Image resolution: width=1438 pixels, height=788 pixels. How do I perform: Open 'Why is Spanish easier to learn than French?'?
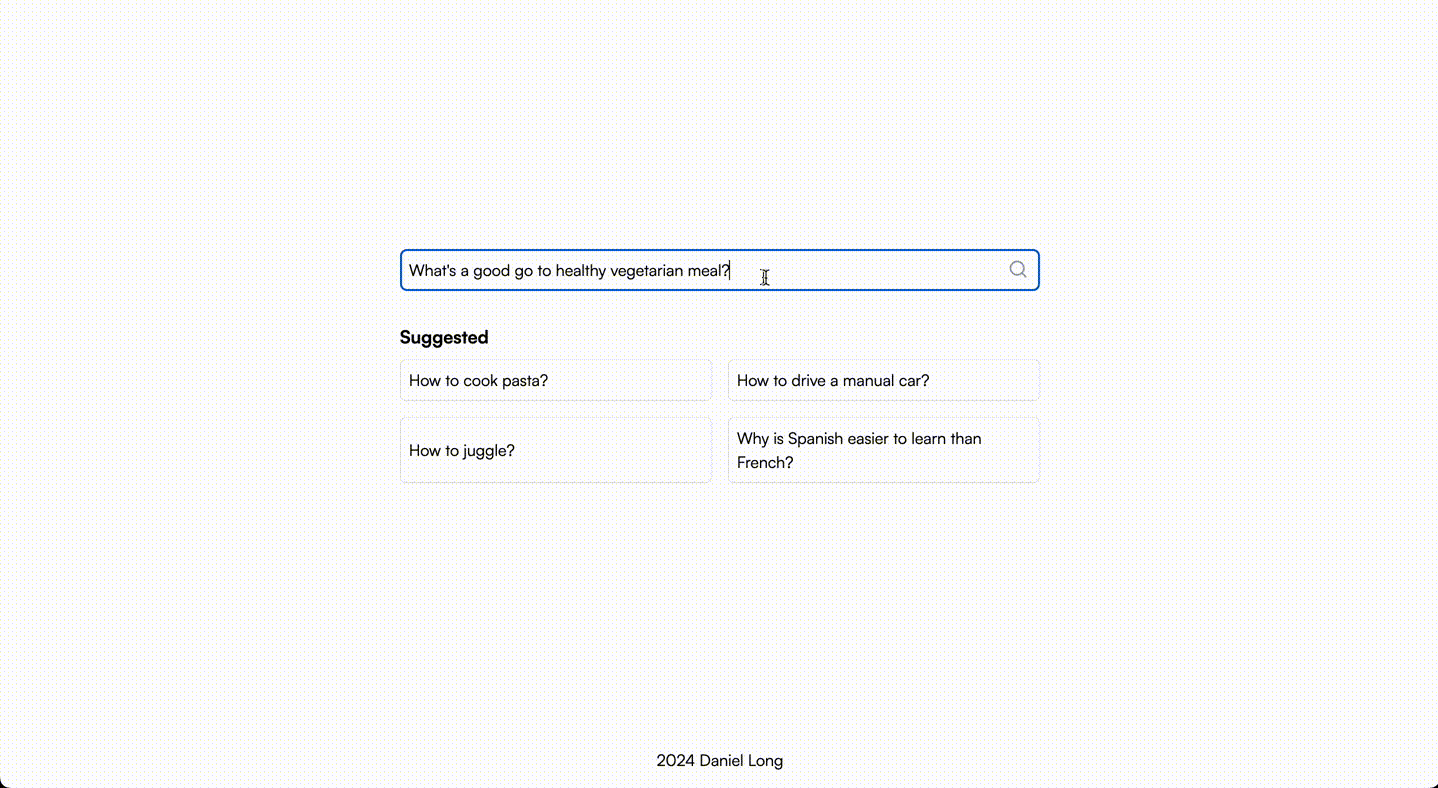coord(883,450)
